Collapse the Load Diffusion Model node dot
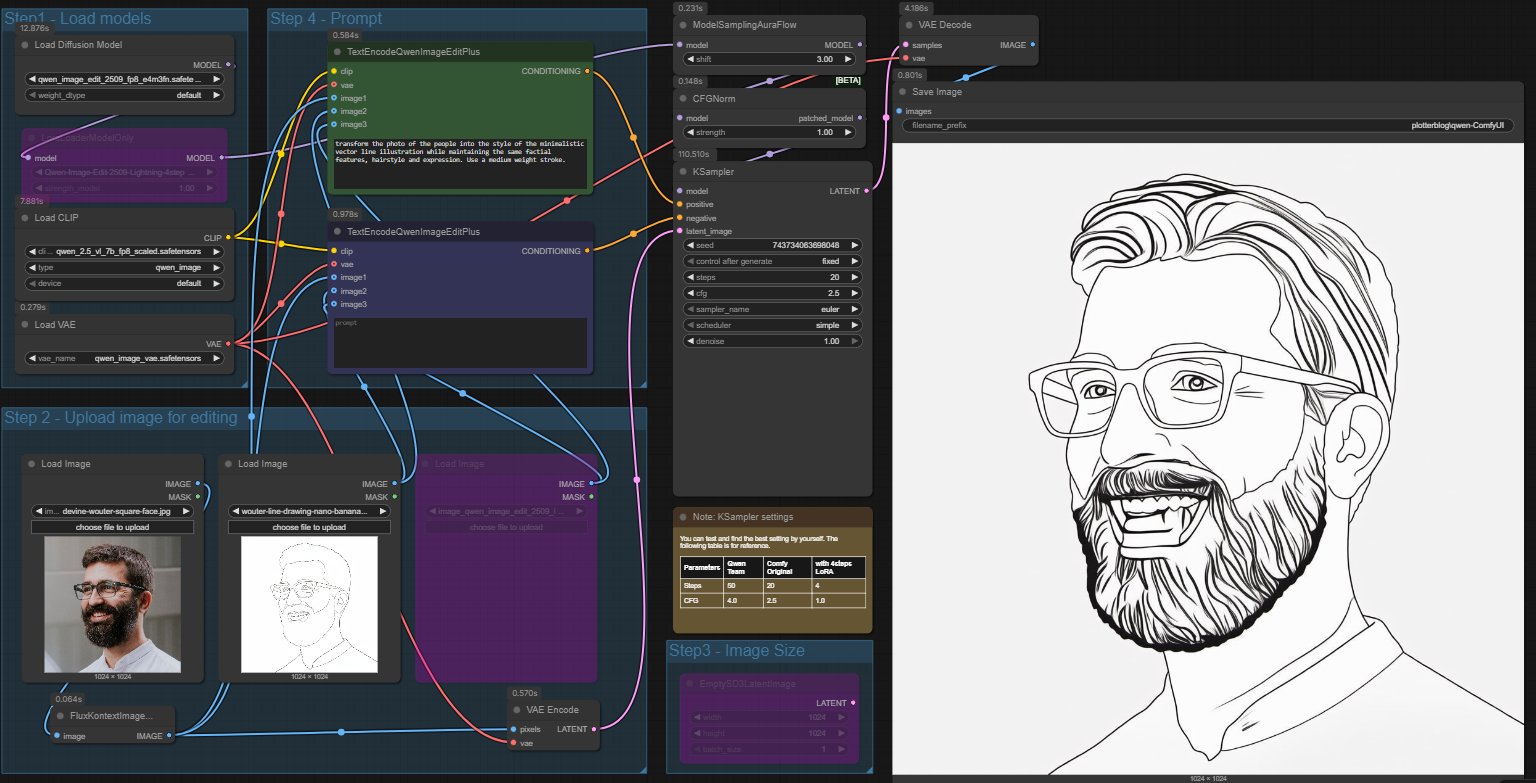Screen dimensions: 1536x783 [25, 45]
